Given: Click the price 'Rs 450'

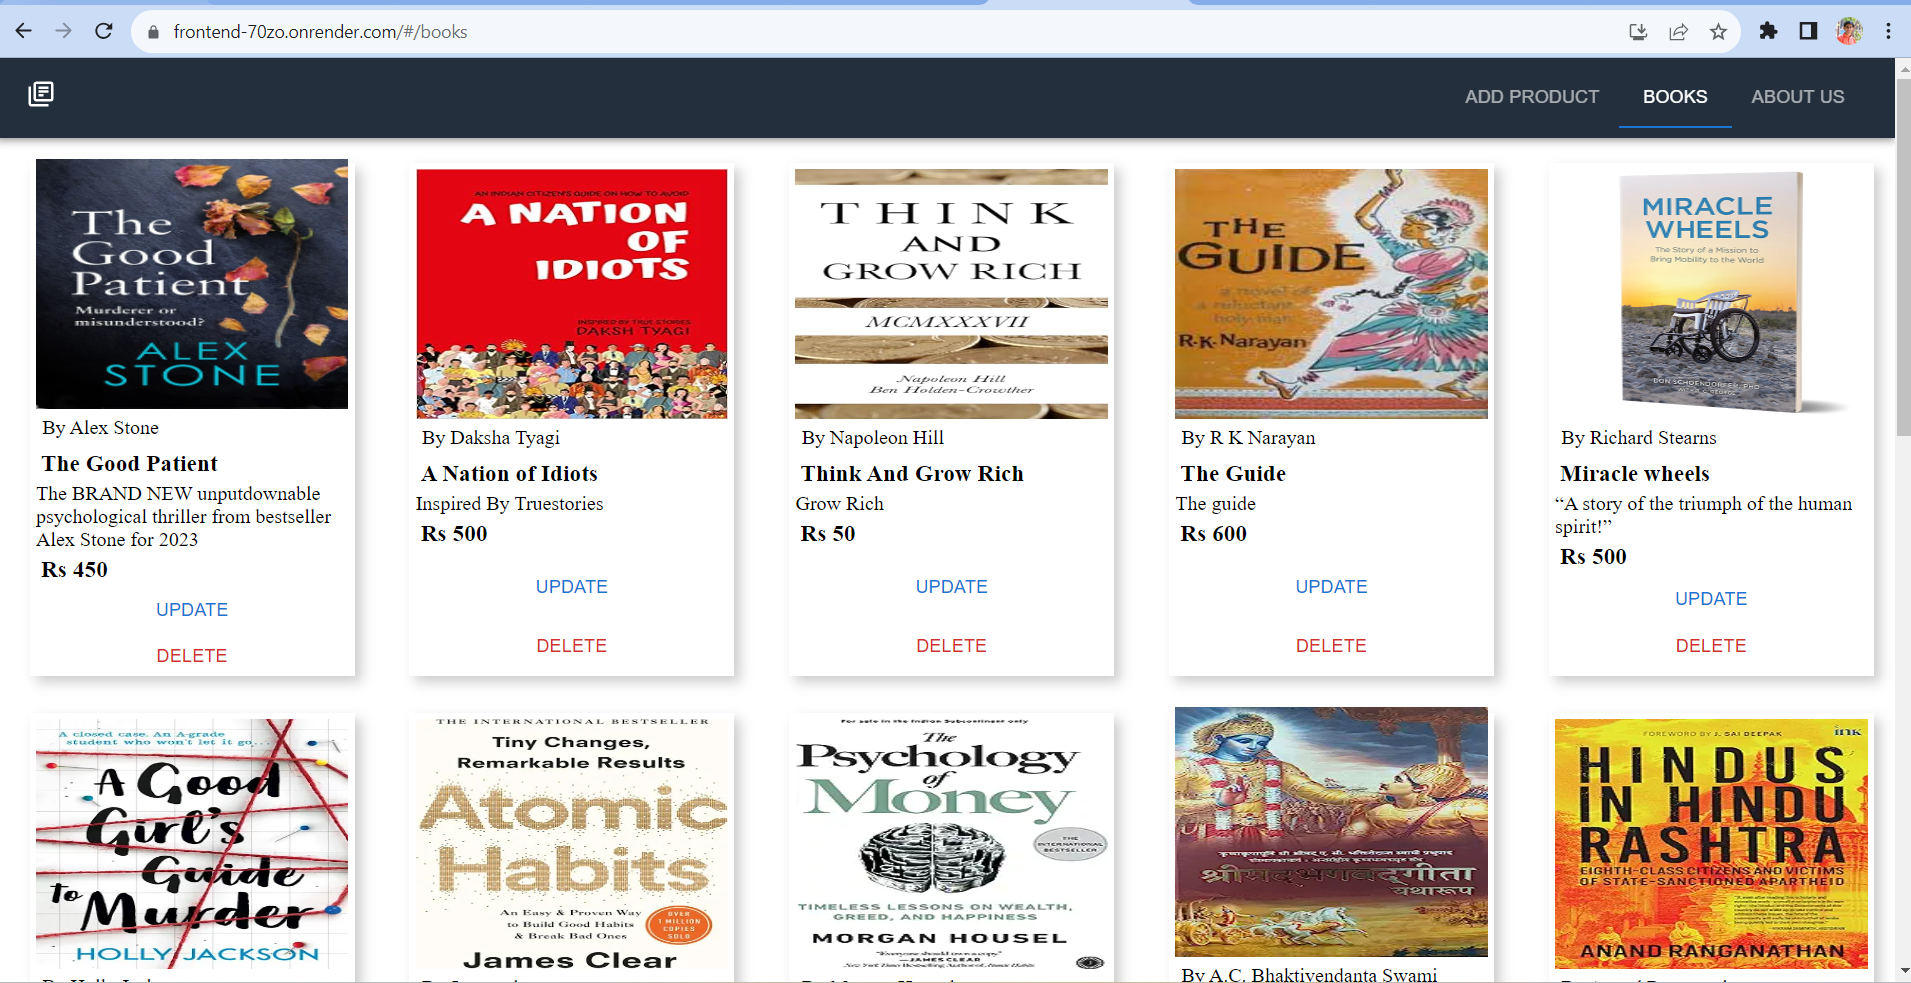Looking at the screenshot, I should (74, 570).
